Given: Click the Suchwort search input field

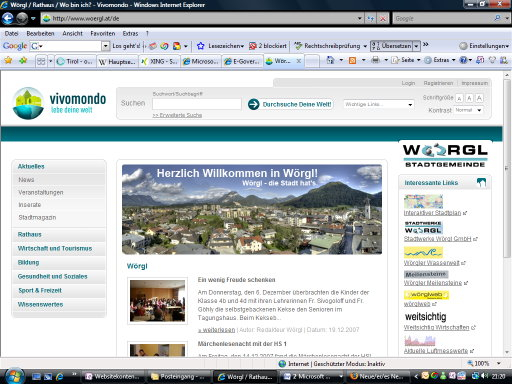Looking at the screenshot, I should (197, 104).
